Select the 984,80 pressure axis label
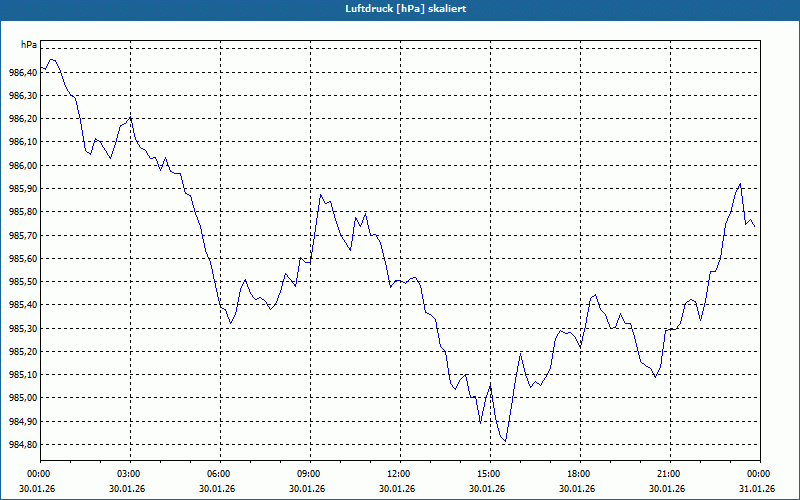 click(23, 445)
